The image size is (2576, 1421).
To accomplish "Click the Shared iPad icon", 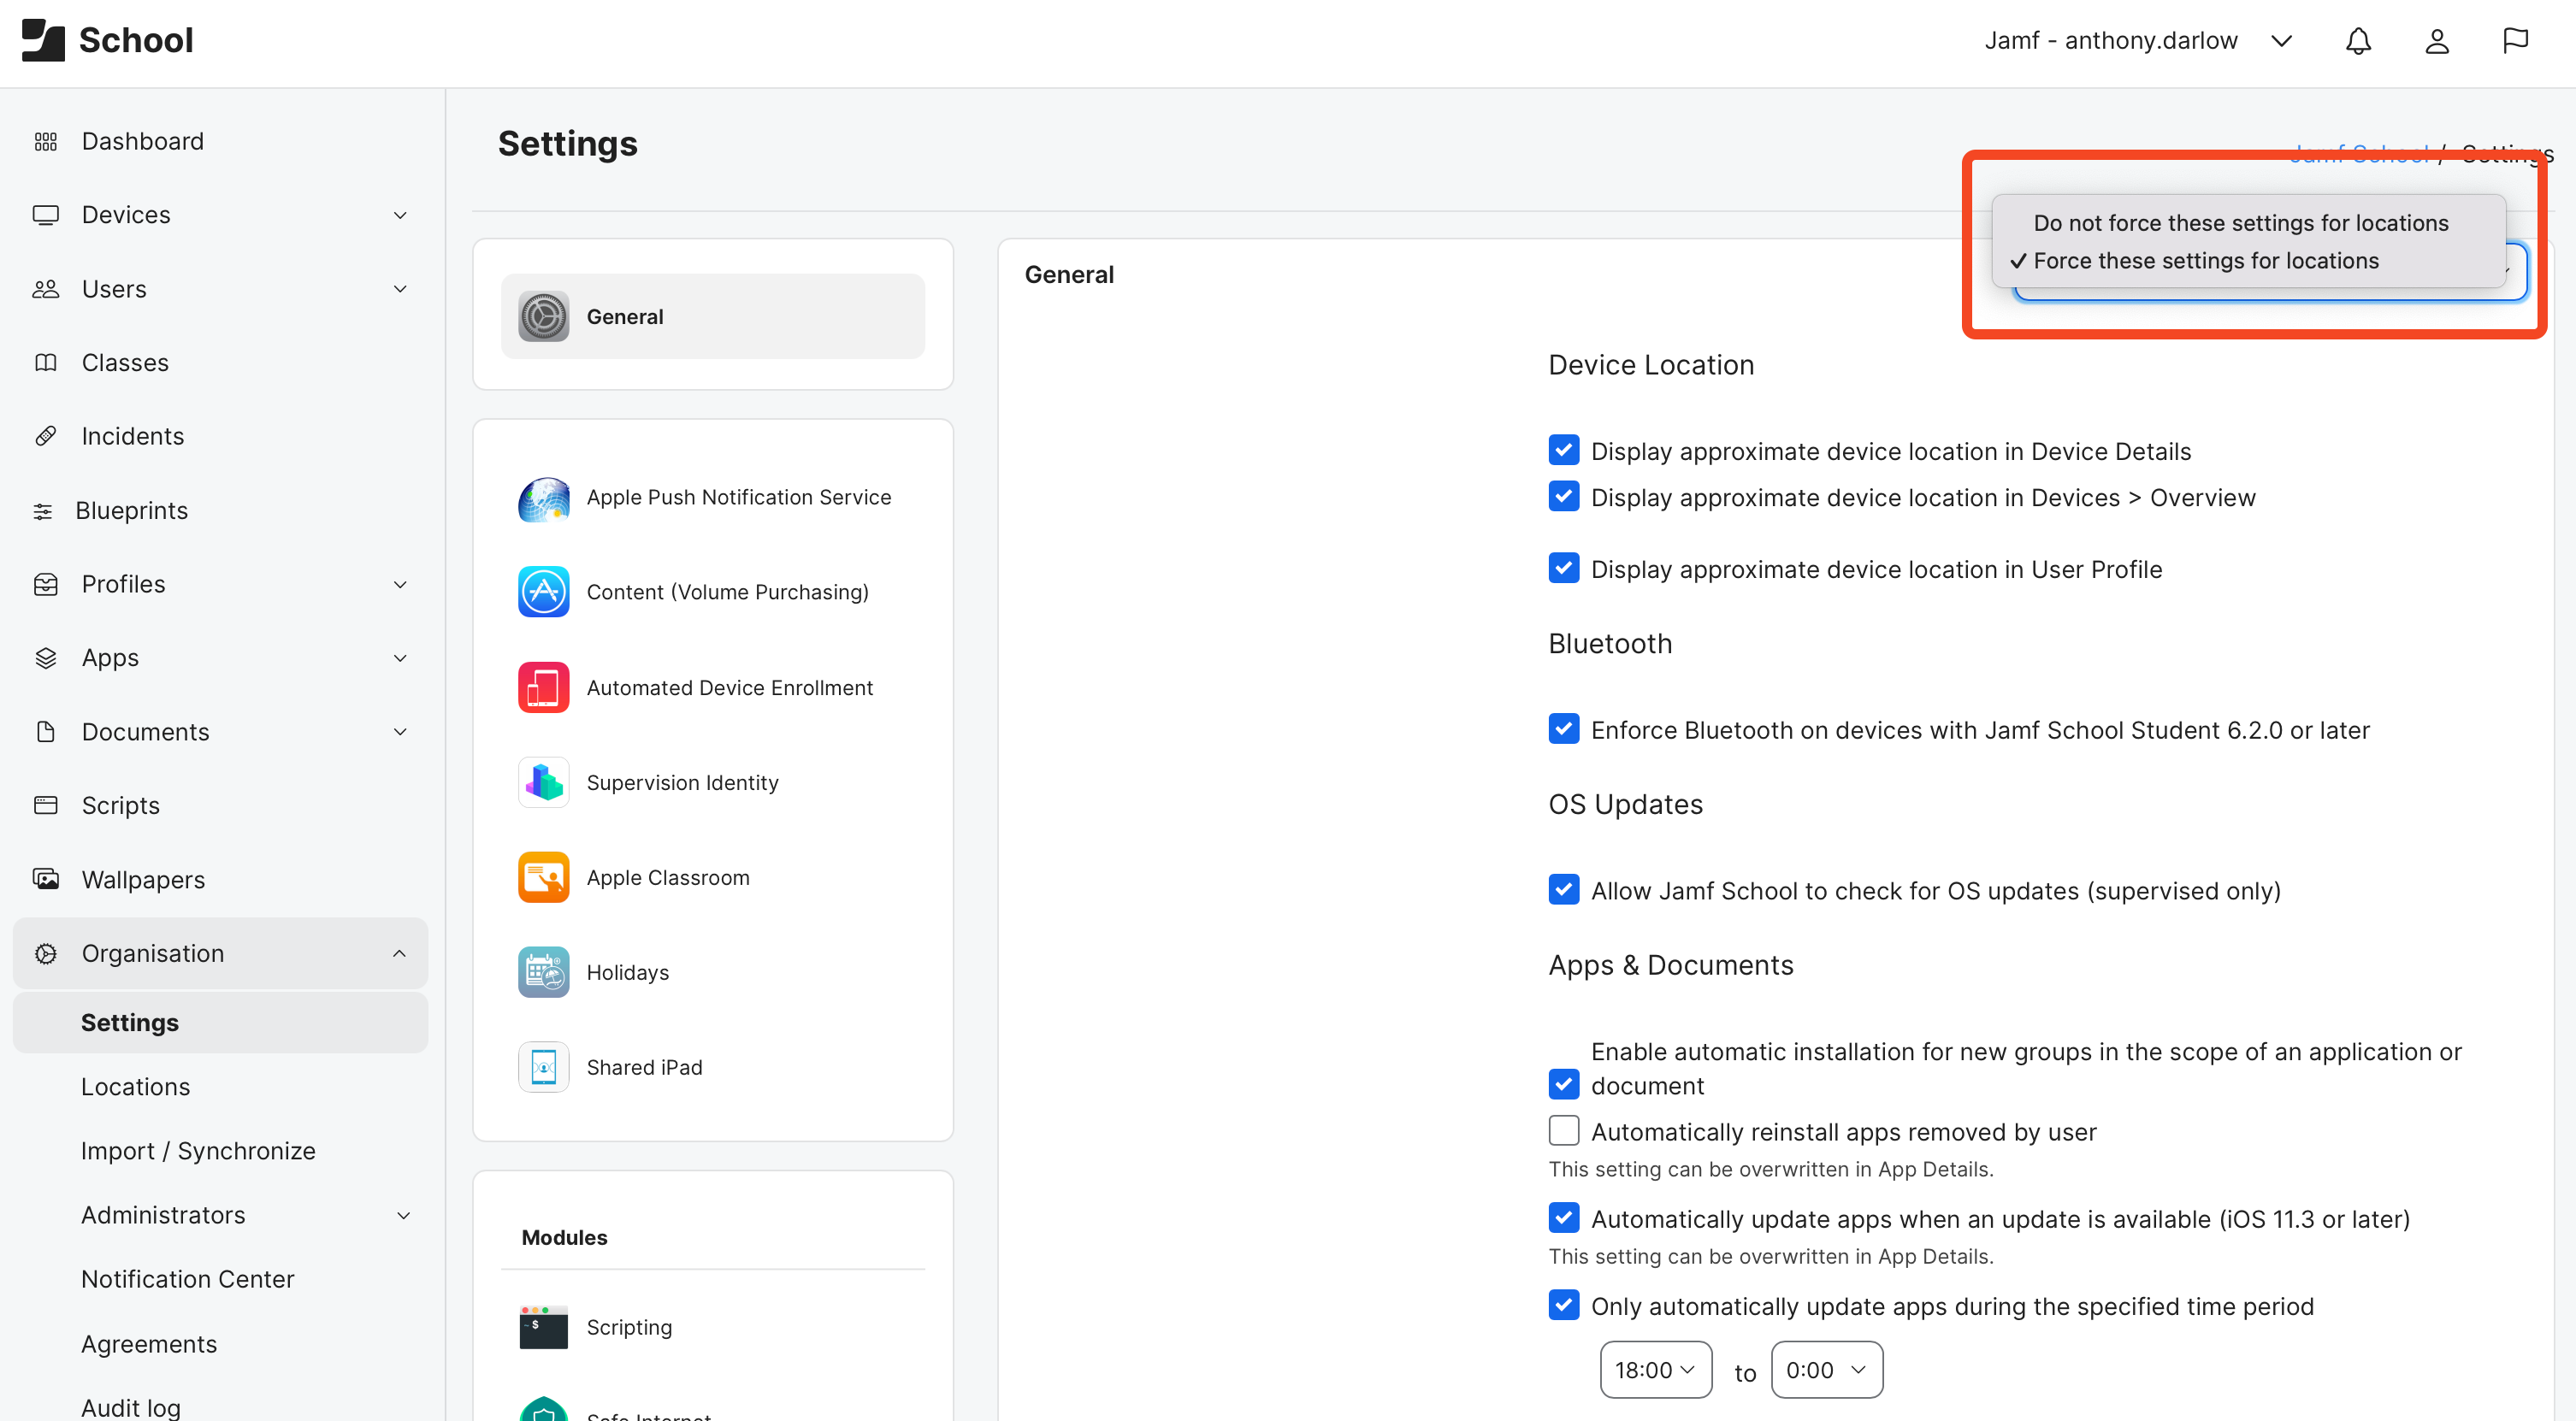I will [x=543, y=1067].
